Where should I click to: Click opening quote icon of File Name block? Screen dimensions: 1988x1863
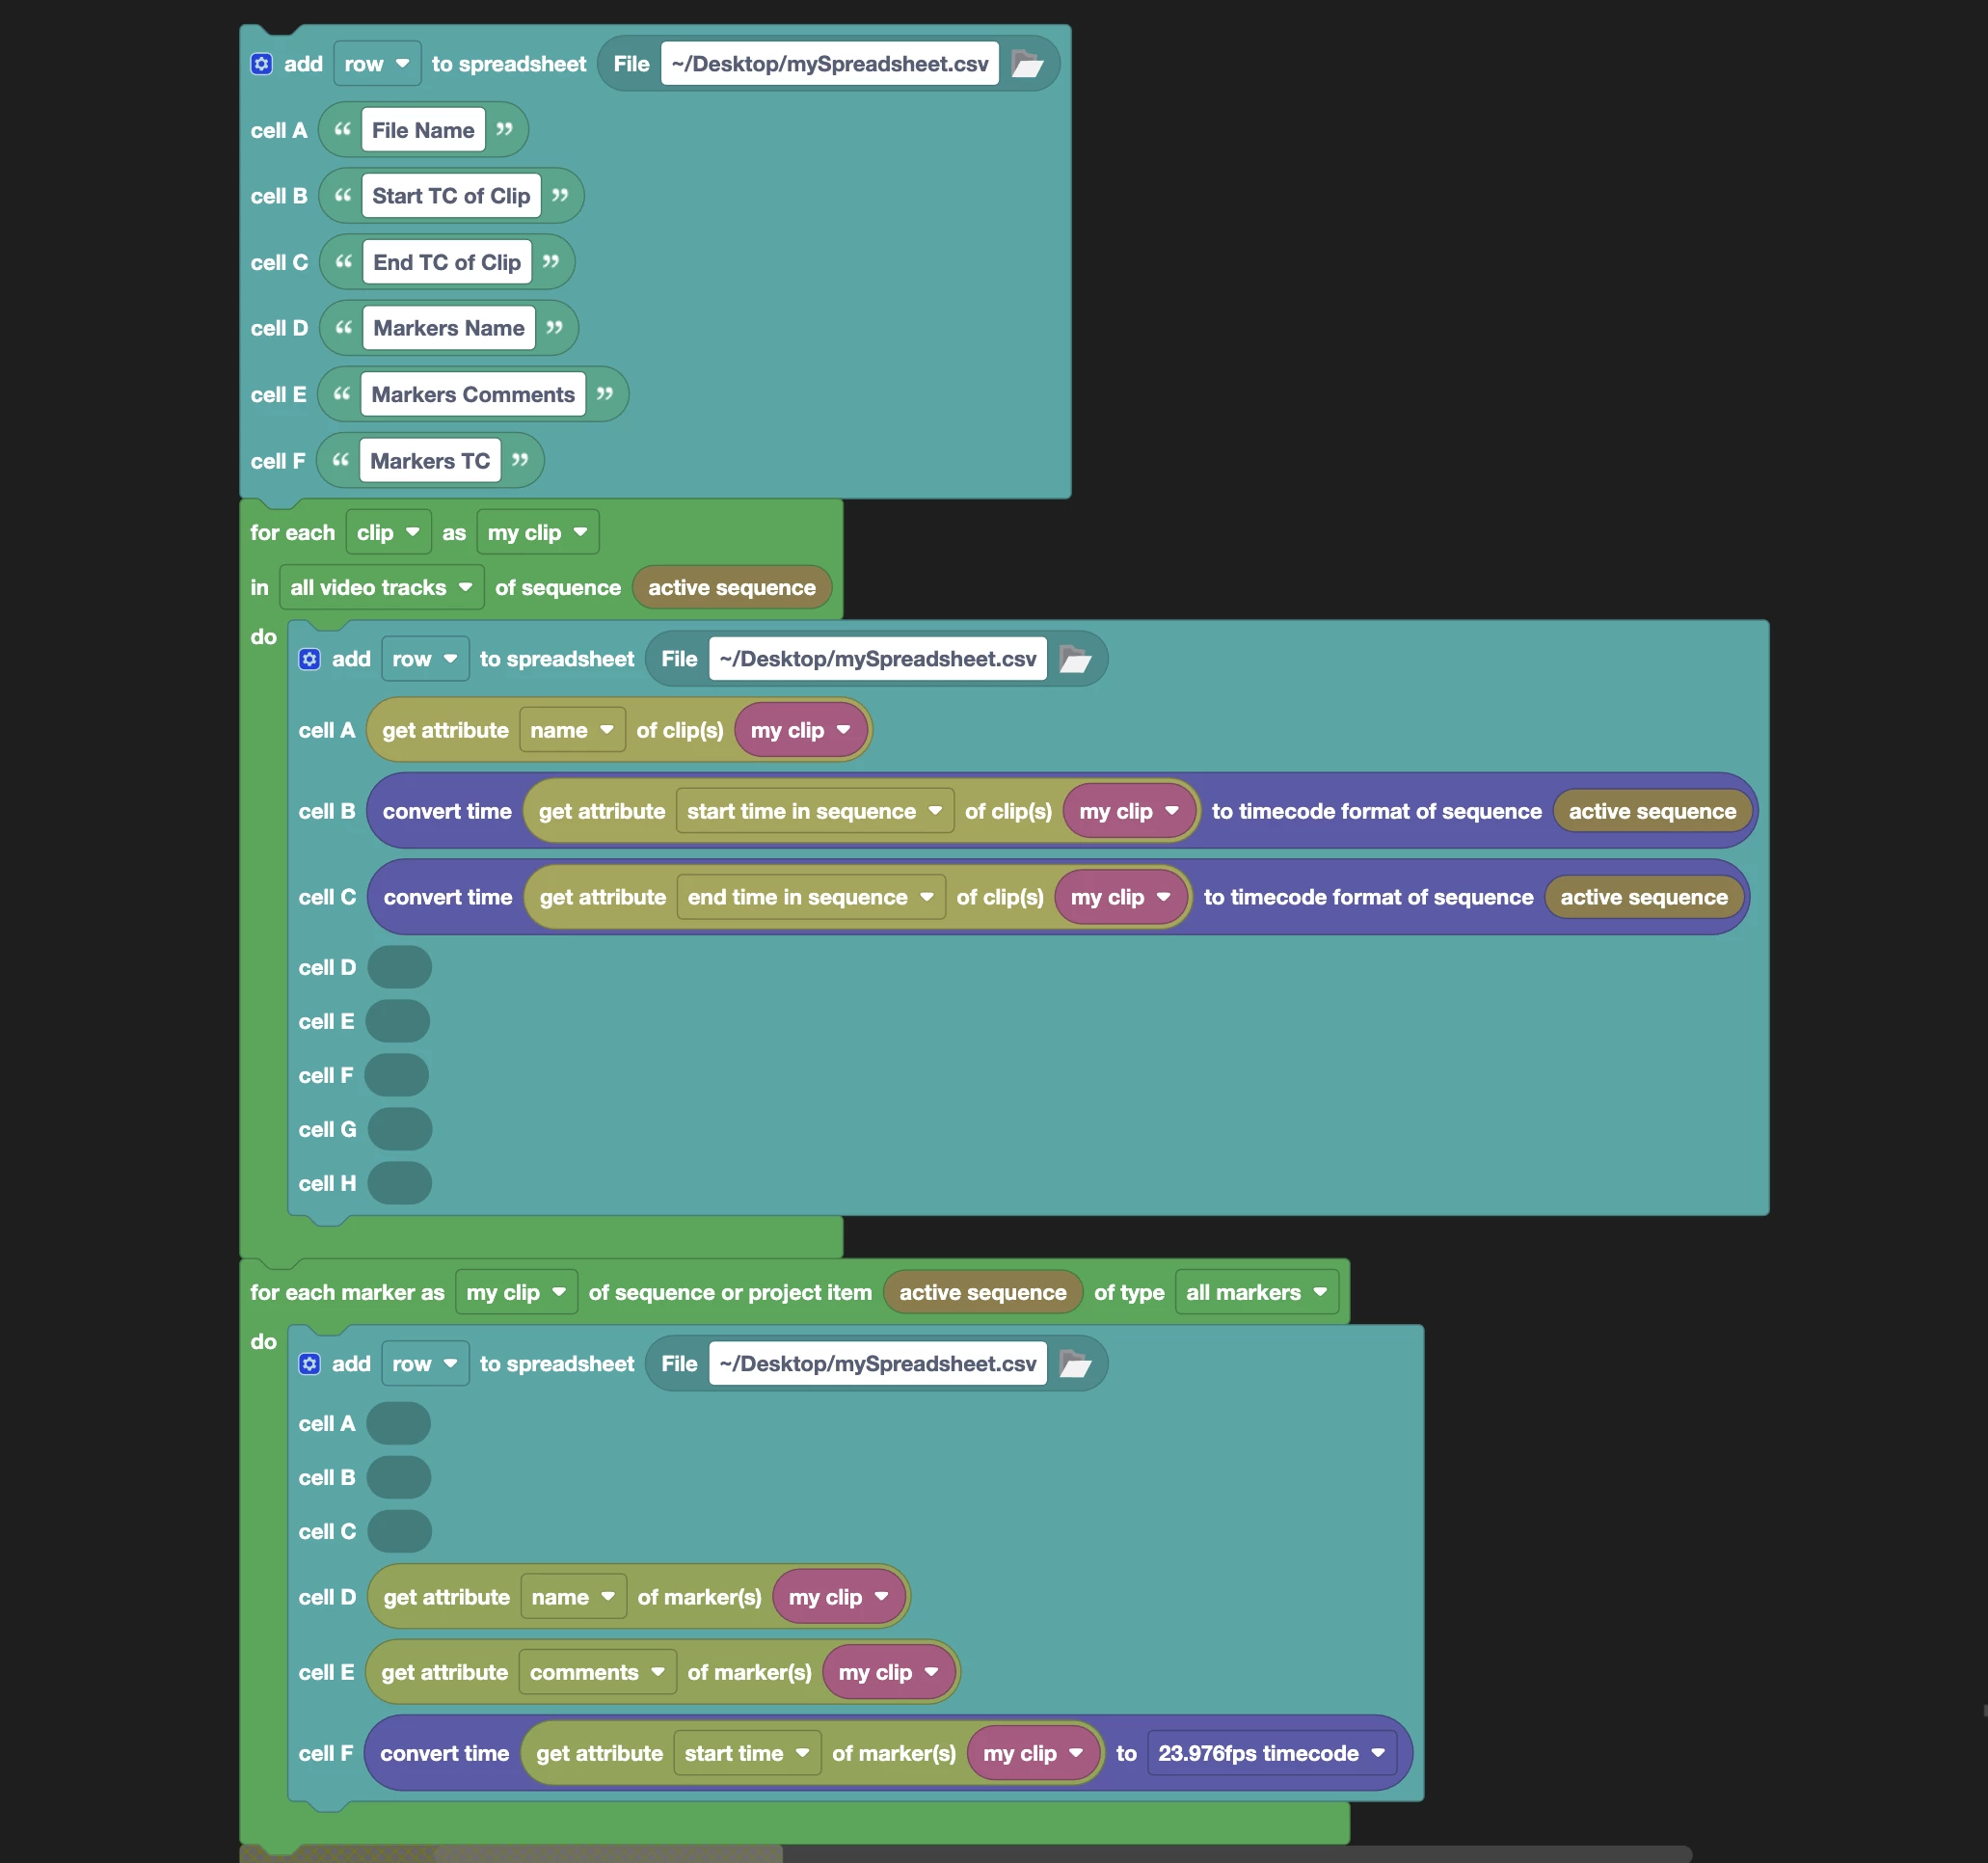coord(343,130)
